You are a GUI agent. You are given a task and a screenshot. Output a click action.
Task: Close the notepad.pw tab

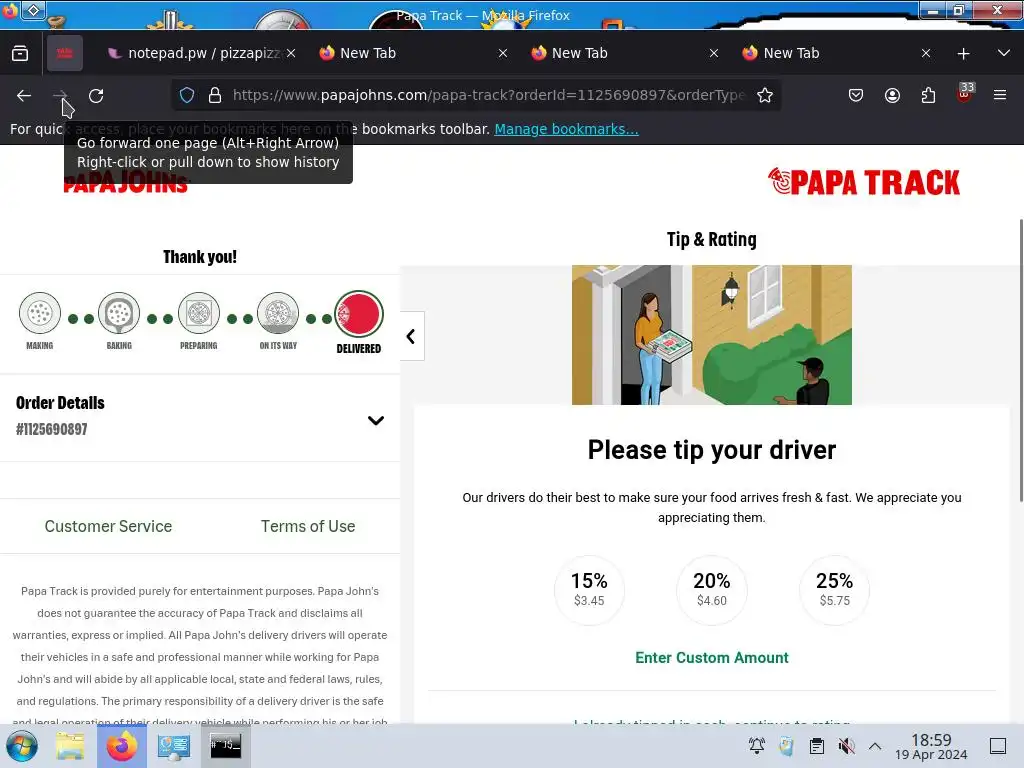point(291,53)
